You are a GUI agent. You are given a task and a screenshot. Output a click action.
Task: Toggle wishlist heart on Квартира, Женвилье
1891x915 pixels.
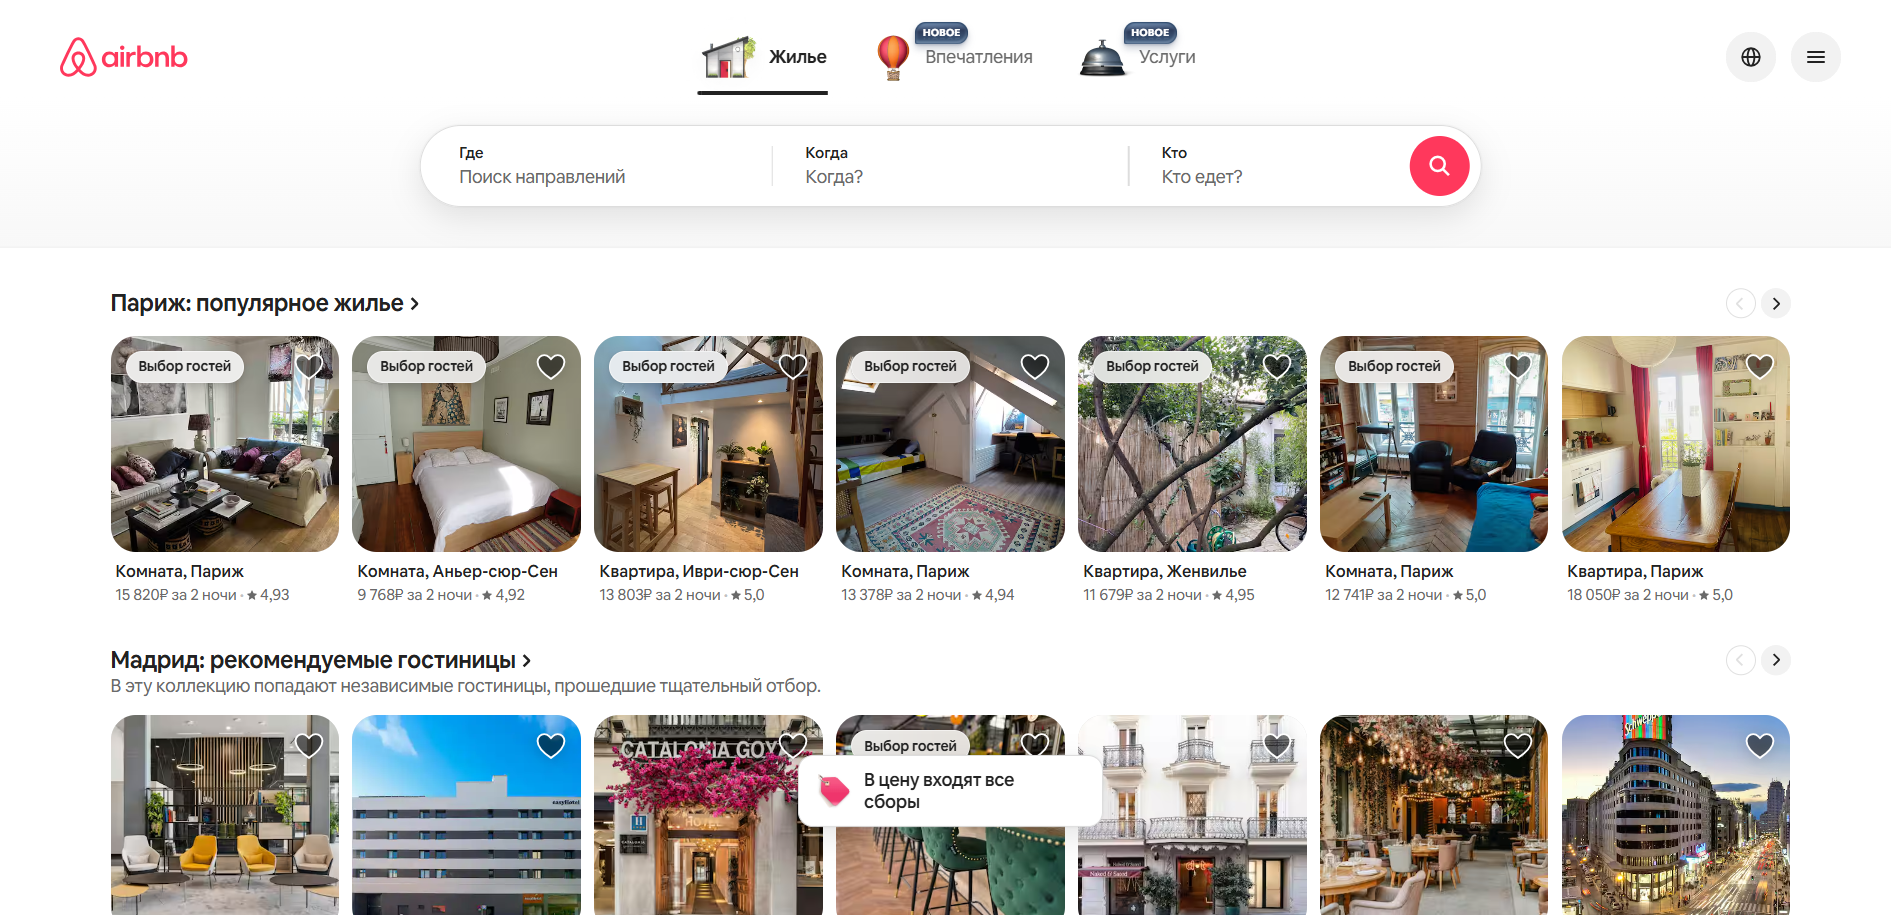point(1277,367)
